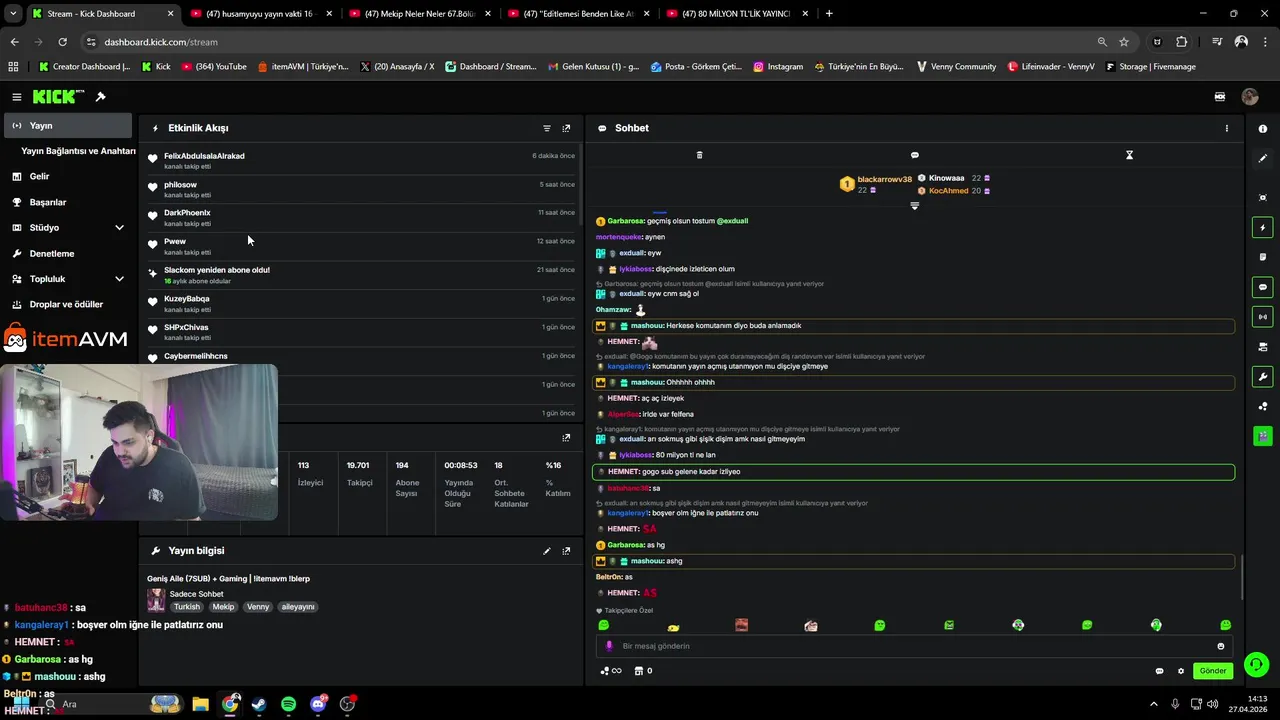The width and height of the screenshot is (1280, 720).
Task: Pop out the Yayın bilgisi panel
Action: [x=566, y=551]
